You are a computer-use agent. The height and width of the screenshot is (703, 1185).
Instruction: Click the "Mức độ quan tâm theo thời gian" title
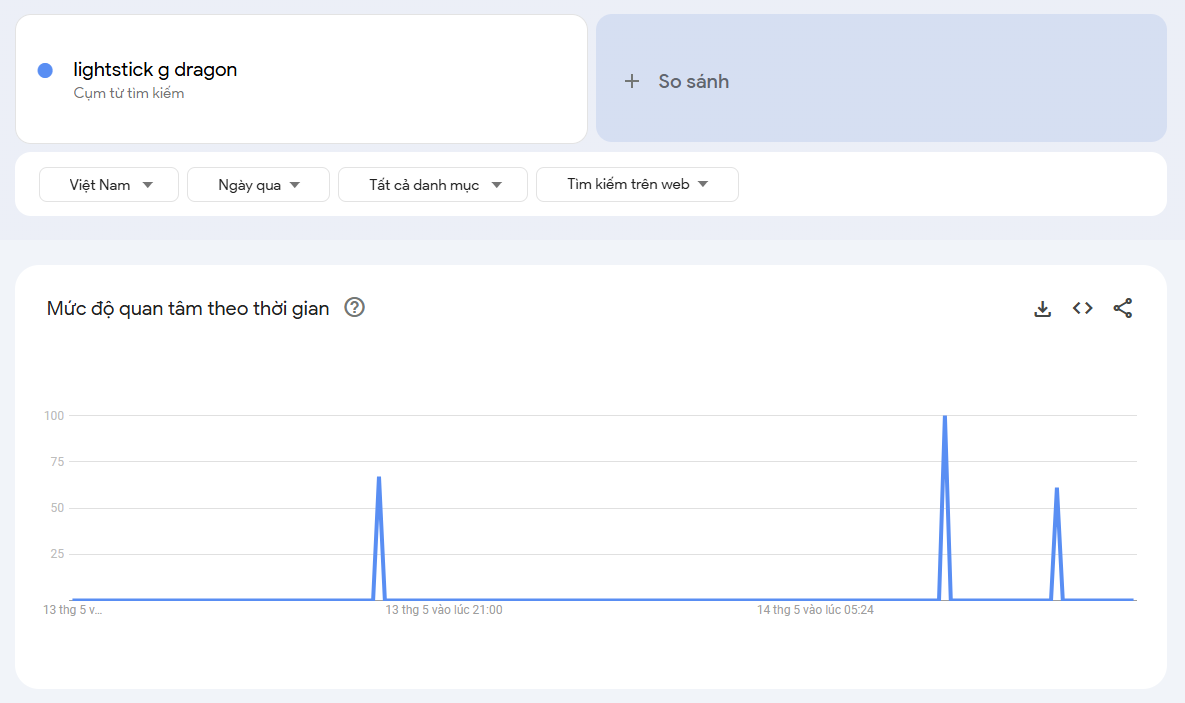pos(188,309)
